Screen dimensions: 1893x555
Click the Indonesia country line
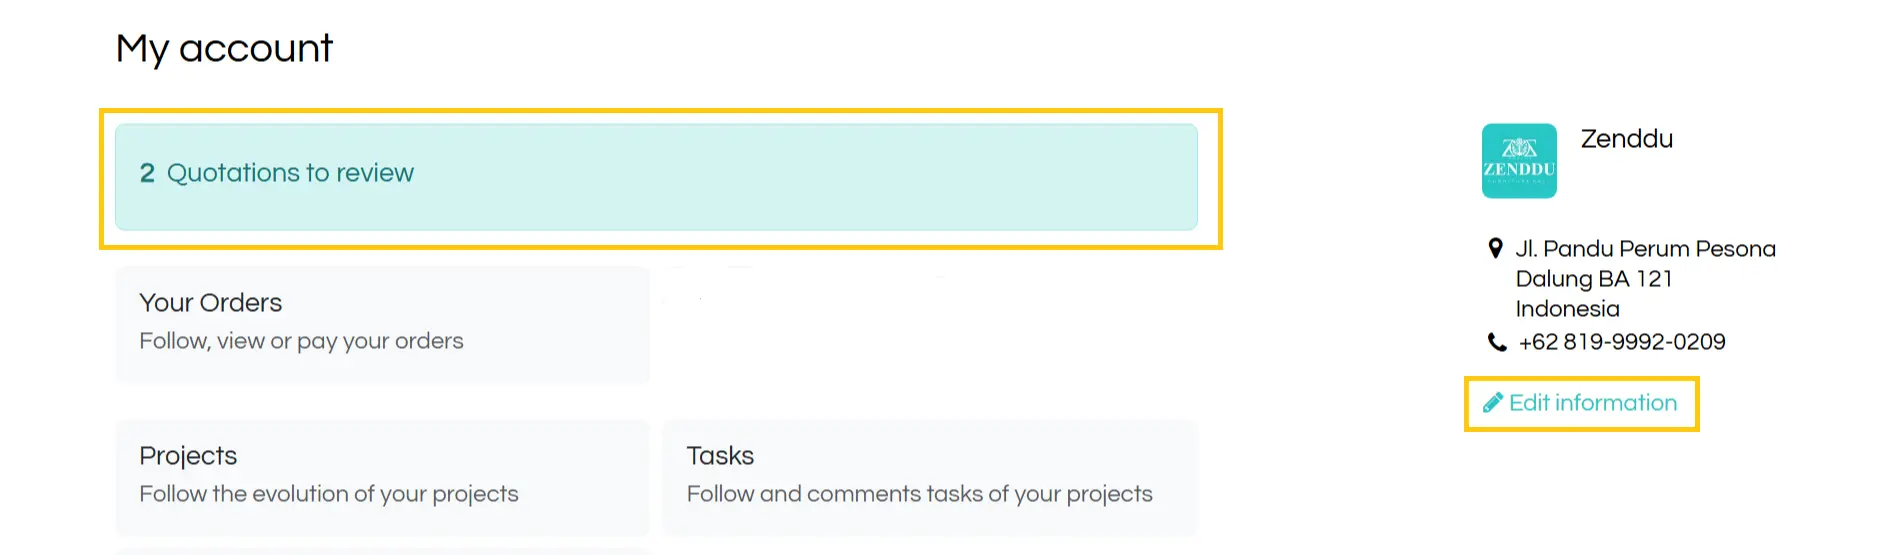click(1567, 309)
